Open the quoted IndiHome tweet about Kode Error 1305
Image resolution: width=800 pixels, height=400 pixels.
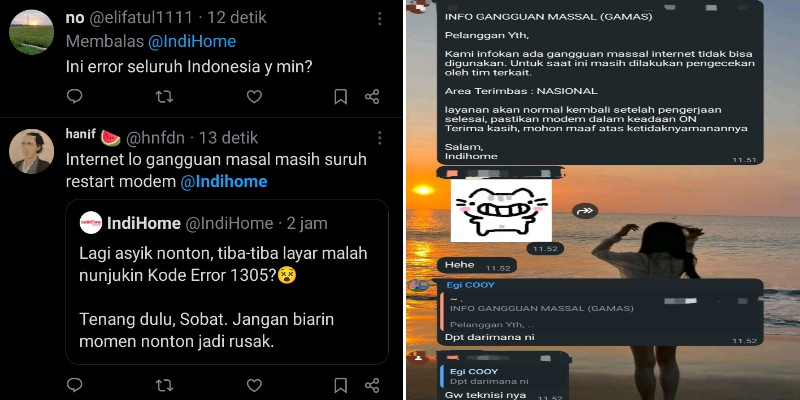coord(227,282)
